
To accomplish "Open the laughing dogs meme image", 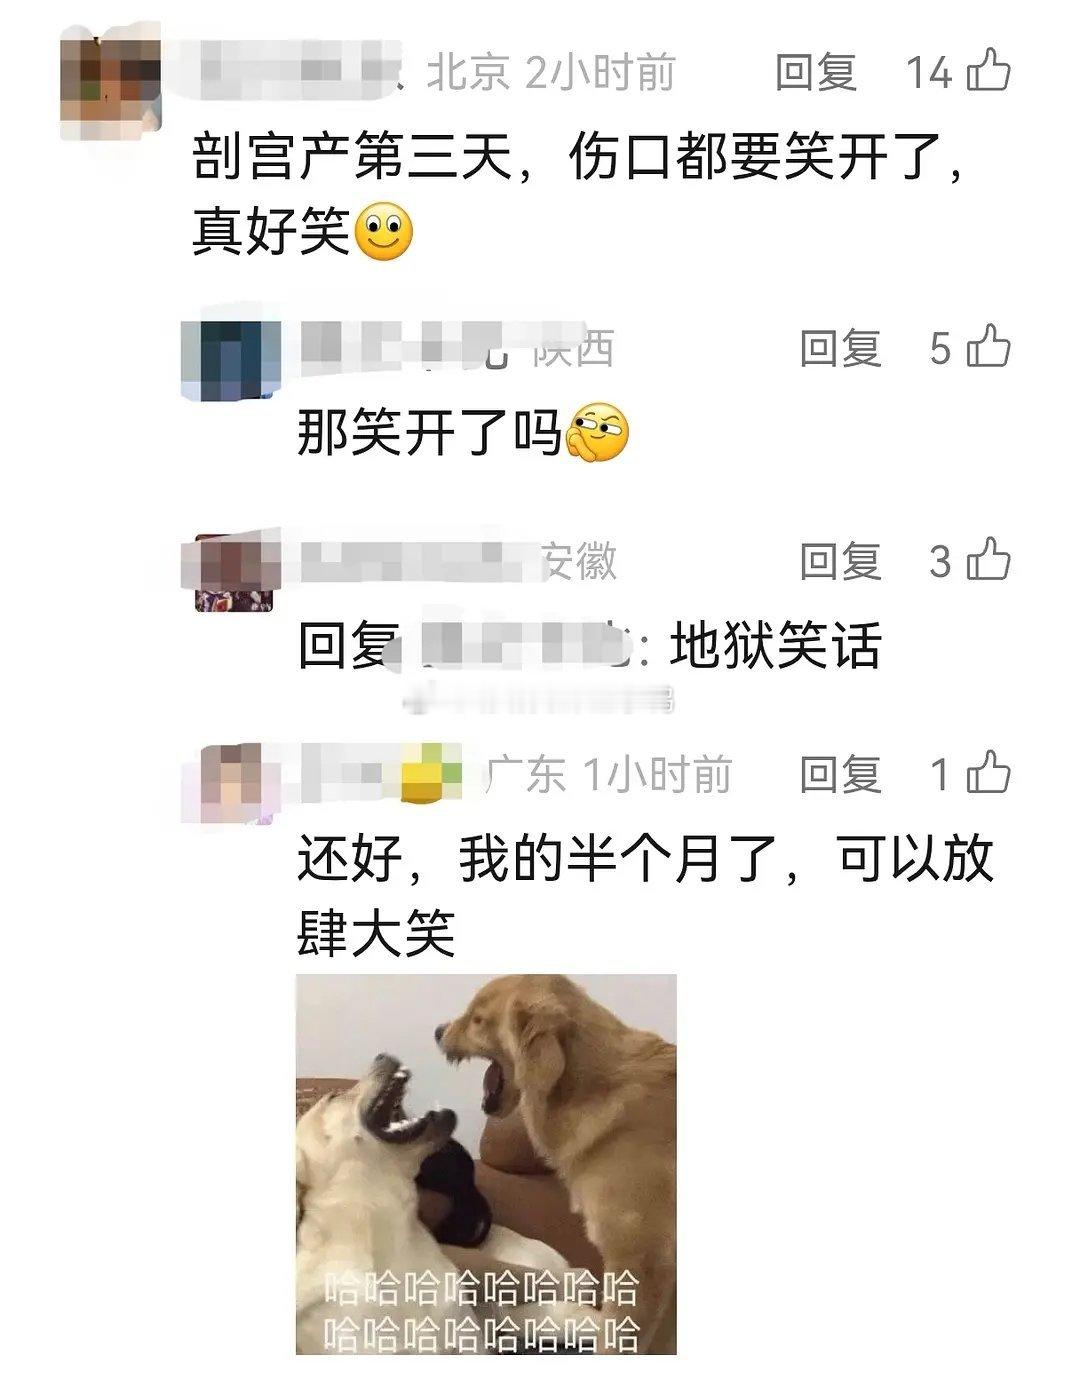I will pyautogui.click(x=486, y=1165).
